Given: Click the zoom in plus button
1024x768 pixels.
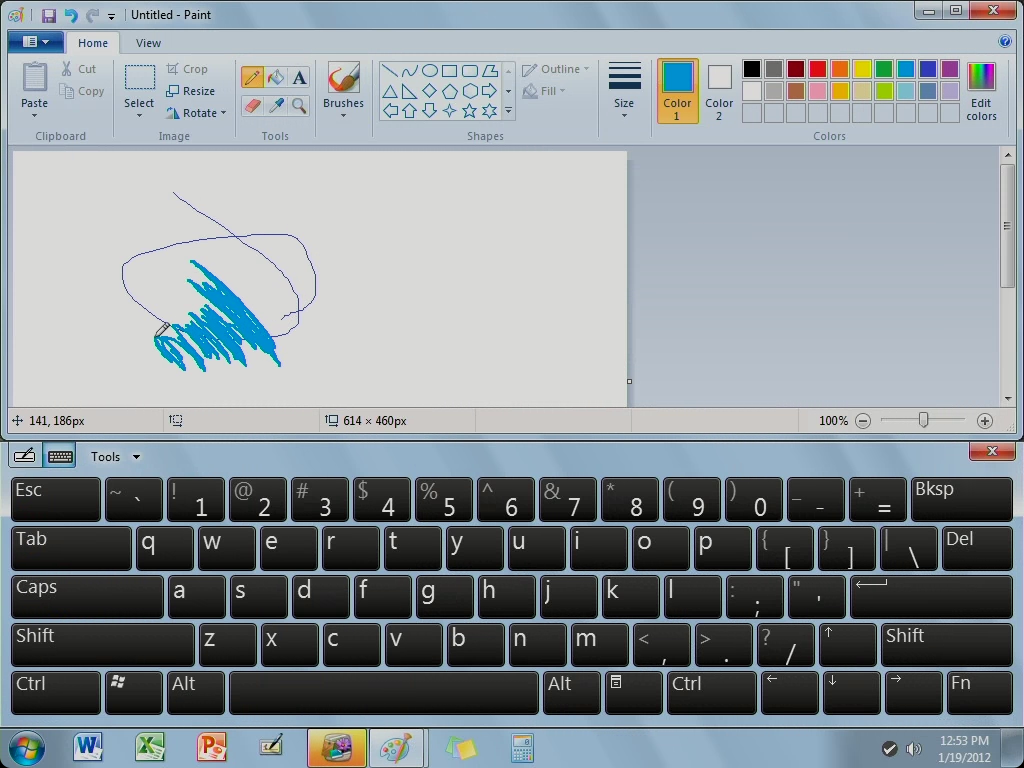Looking at the screenshot, I should [x=985, y=421].
